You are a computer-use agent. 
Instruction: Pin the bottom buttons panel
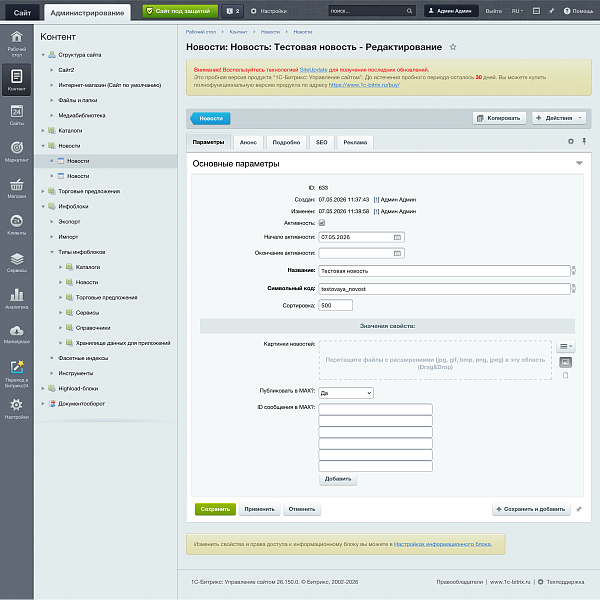point(579,509)
